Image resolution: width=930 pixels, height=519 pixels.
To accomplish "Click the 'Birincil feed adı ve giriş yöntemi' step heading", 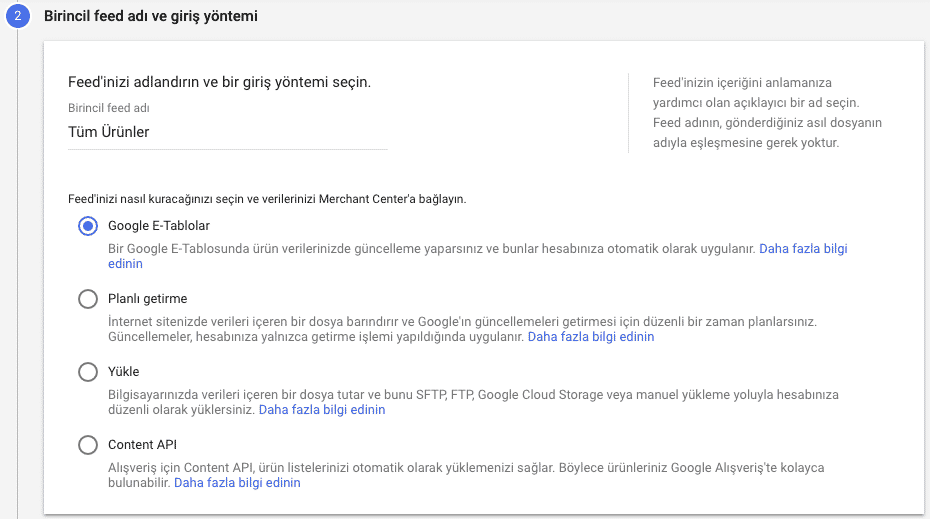I will coord(151,16).
